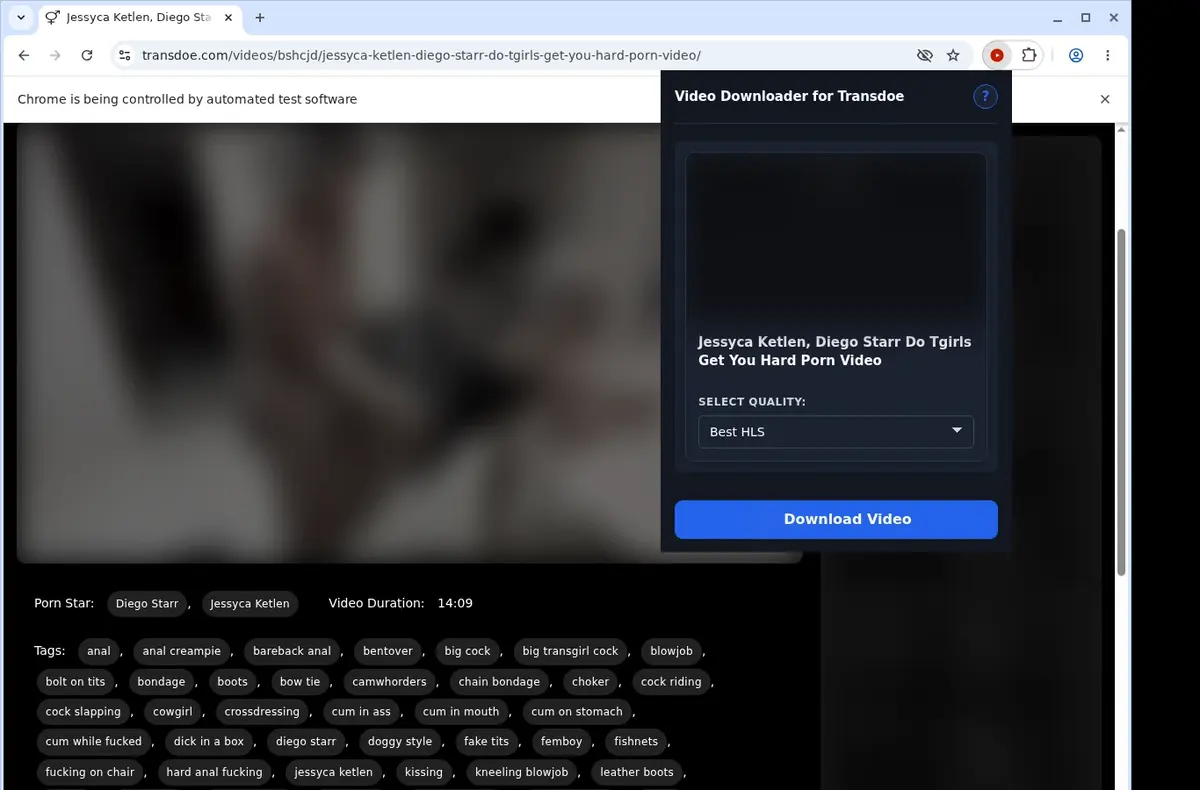Open the Chrome three-dot menu

(x=1107, y=56)
